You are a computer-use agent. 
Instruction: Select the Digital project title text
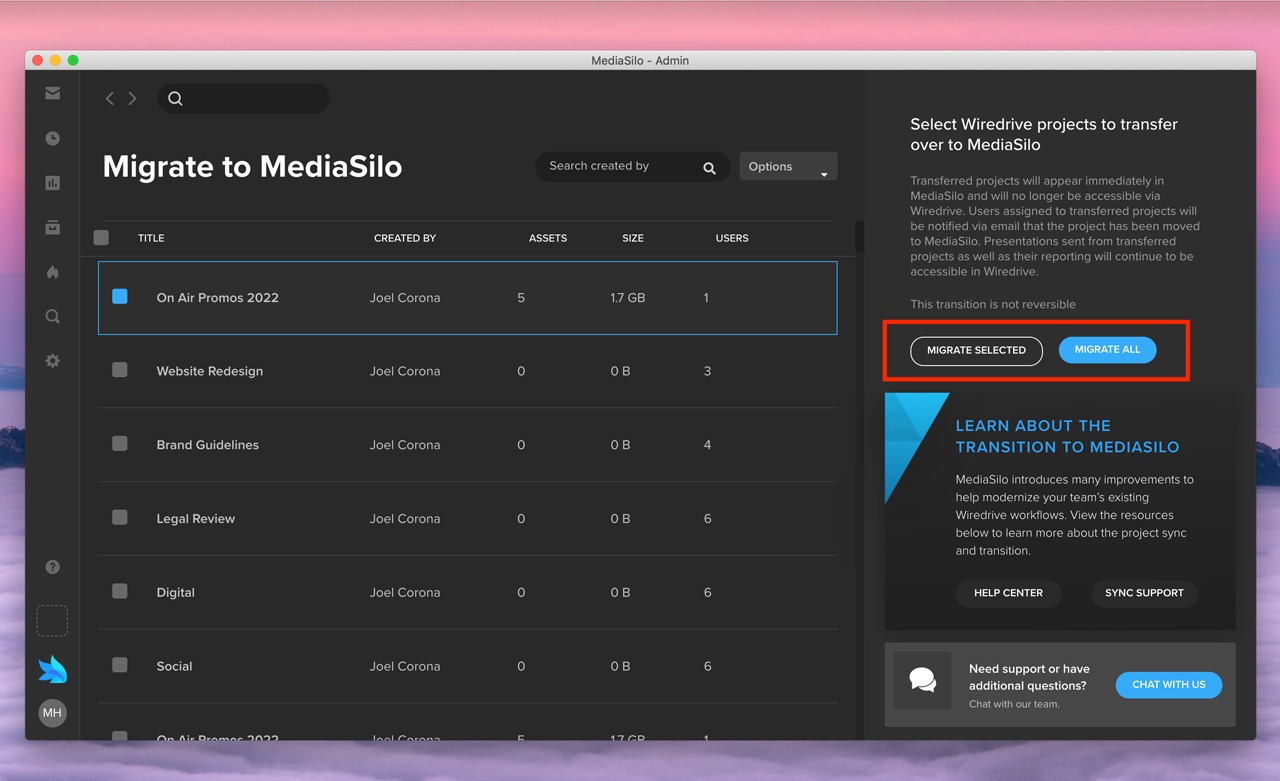(176, 593)
